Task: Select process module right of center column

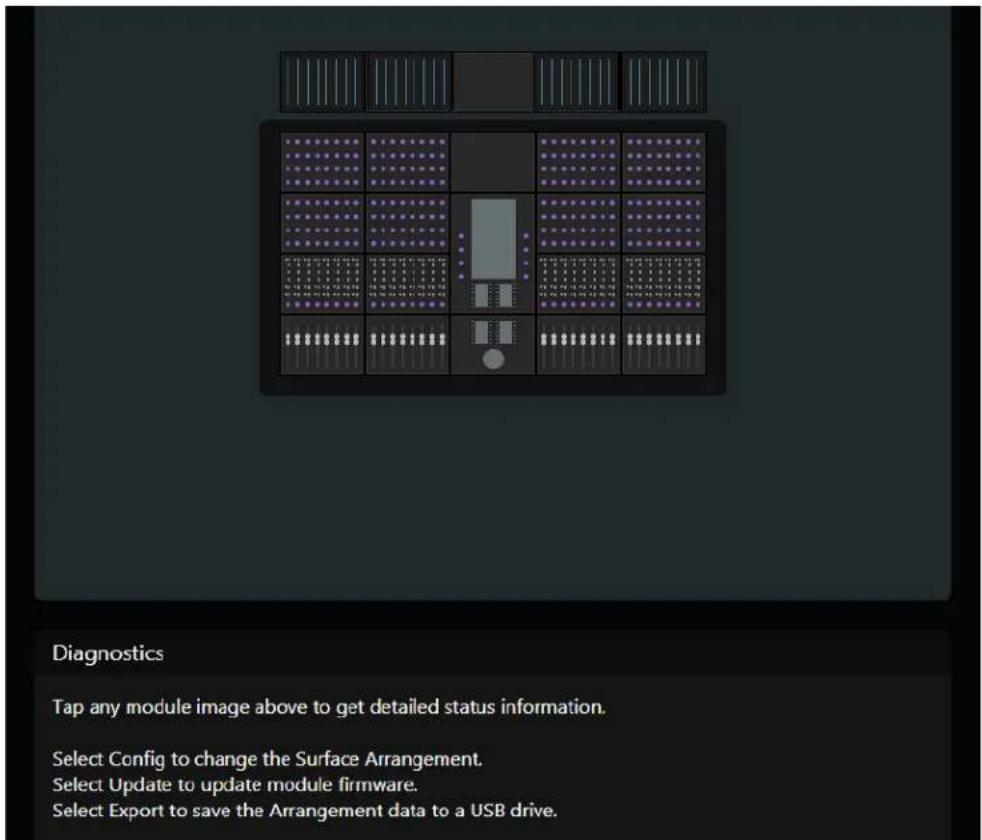Action: tap(578, 283)
